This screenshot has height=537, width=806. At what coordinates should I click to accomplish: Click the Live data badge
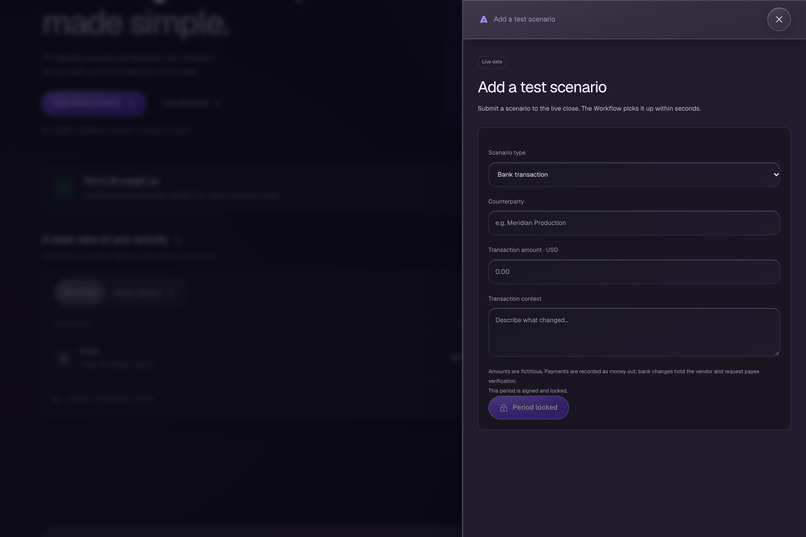(x=492, y=62)
